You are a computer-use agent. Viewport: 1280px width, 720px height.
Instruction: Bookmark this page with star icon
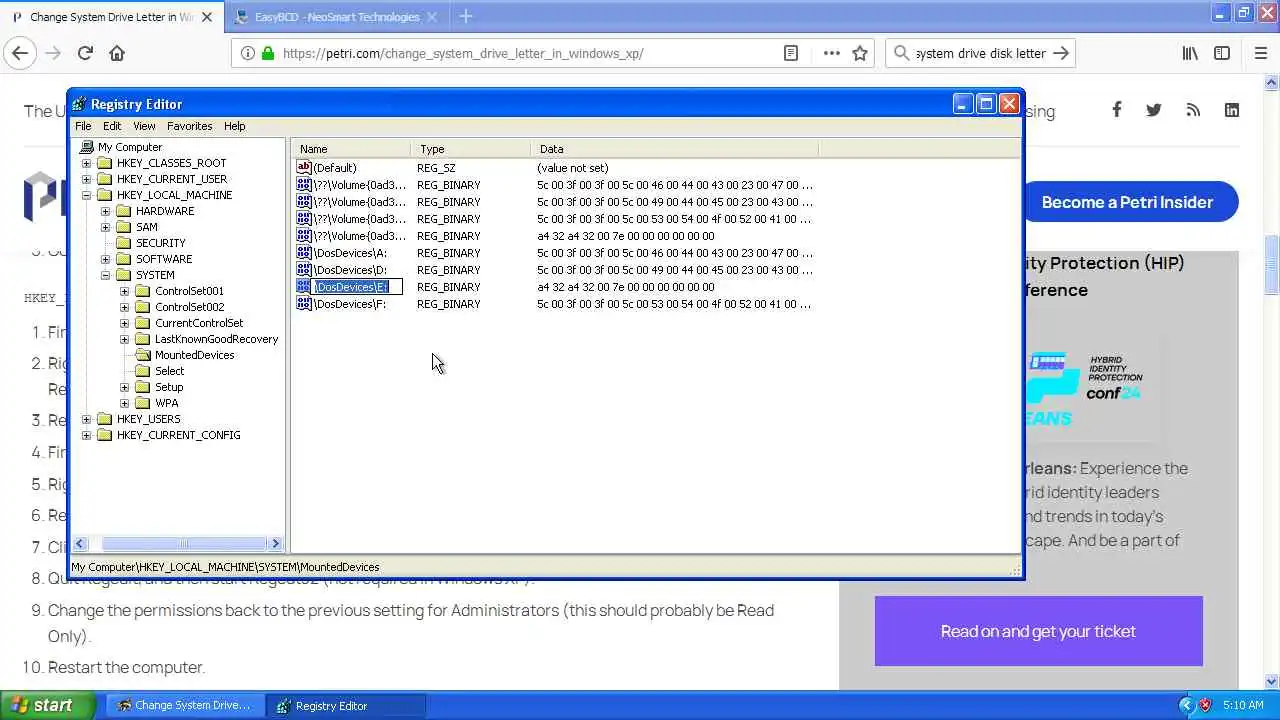pos(860,53)
